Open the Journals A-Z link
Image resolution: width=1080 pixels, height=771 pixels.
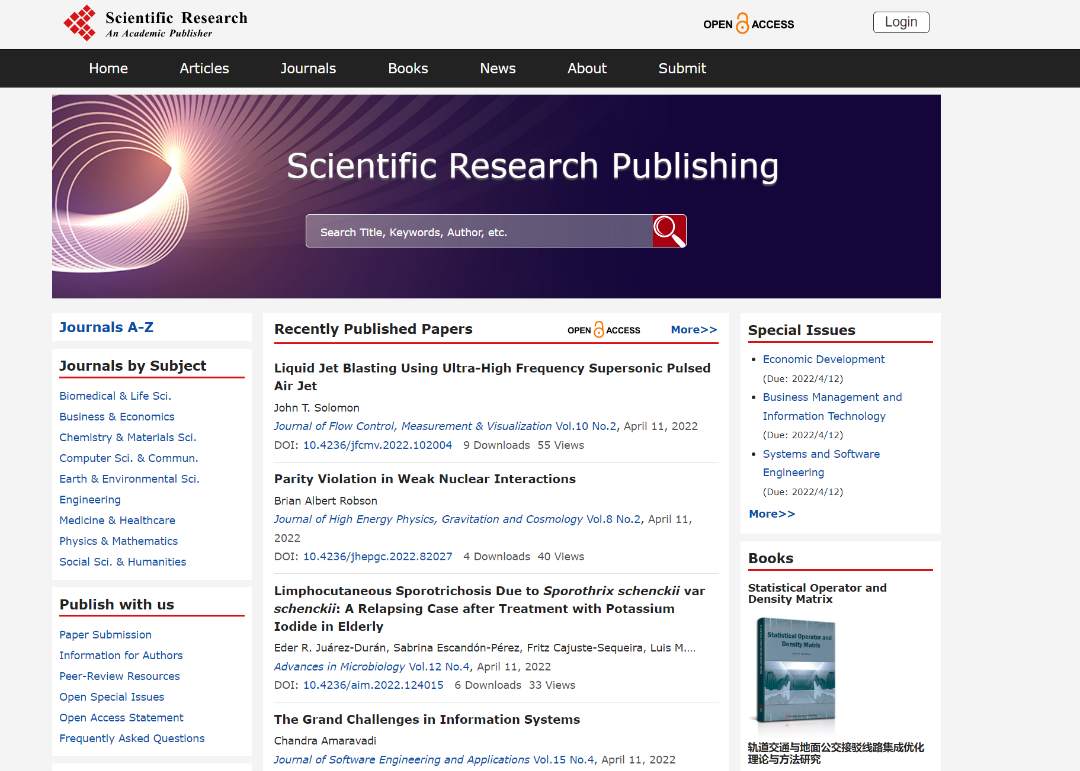click(x=106, y=327)
